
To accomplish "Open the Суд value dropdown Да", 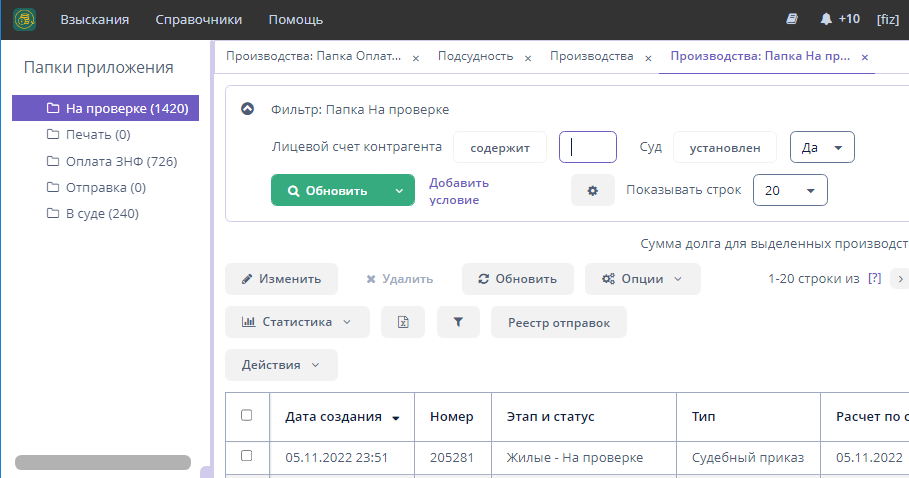I will pyautogui.click(x=821, y=147).
